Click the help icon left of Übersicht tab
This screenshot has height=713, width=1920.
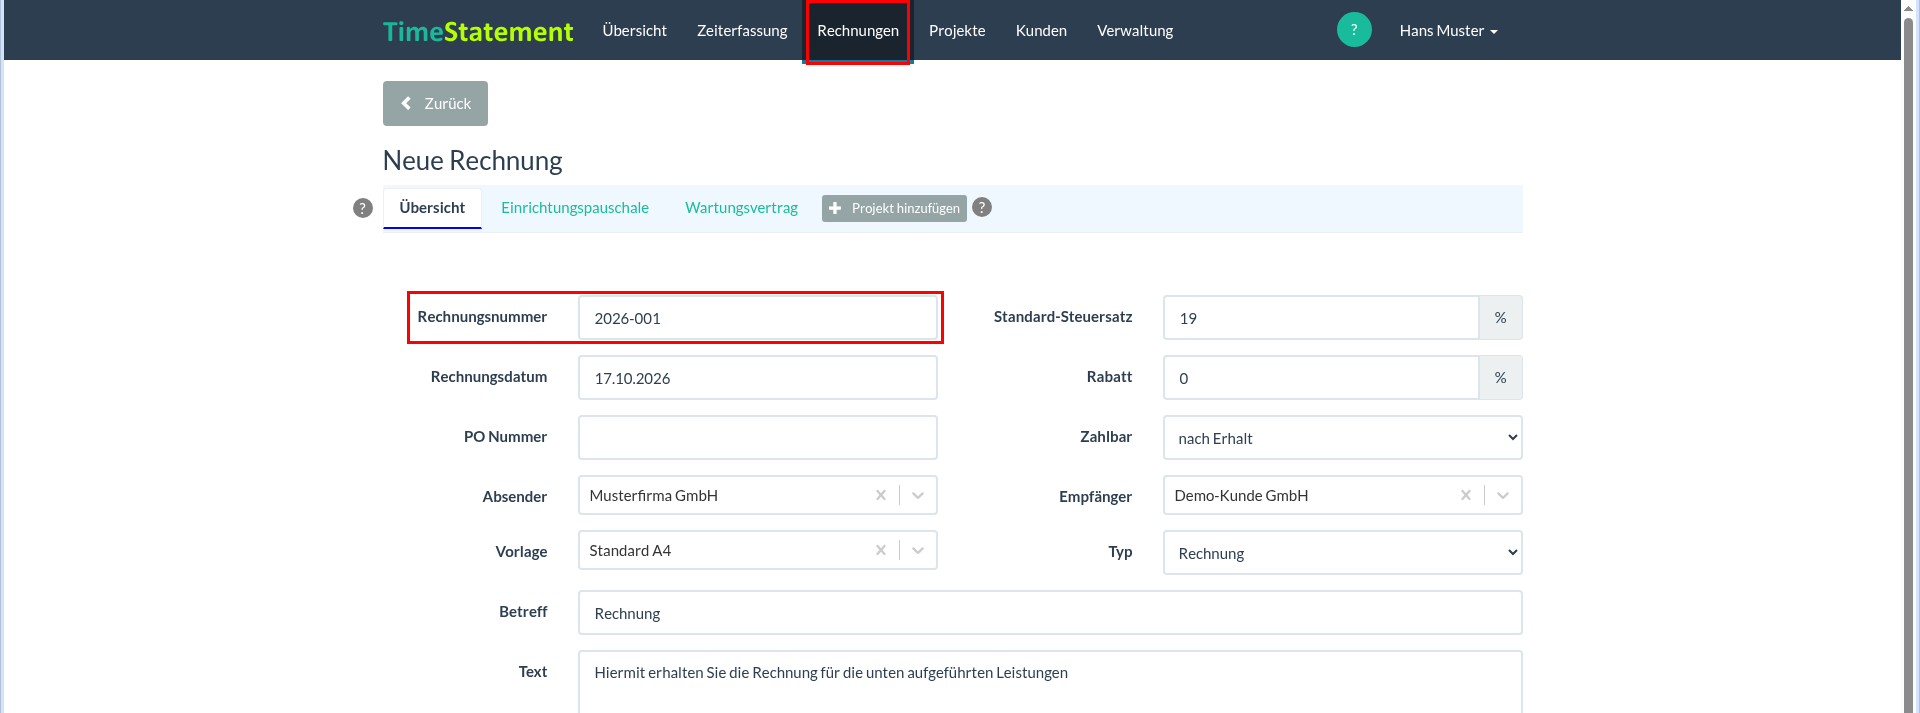(363, 208)
